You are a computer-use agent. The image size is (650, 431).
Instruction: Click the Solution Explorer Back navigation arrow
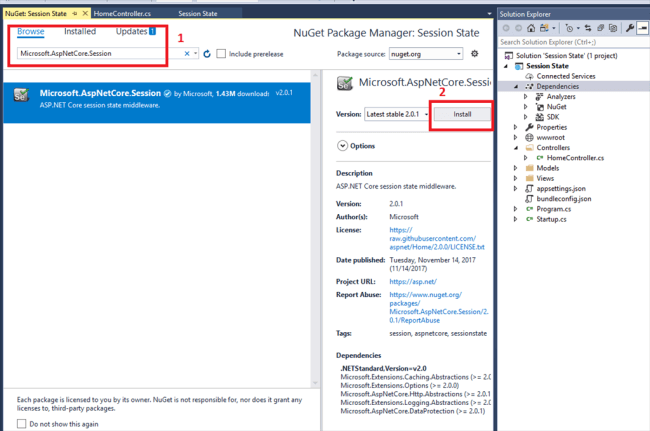(x=506, y=28)
